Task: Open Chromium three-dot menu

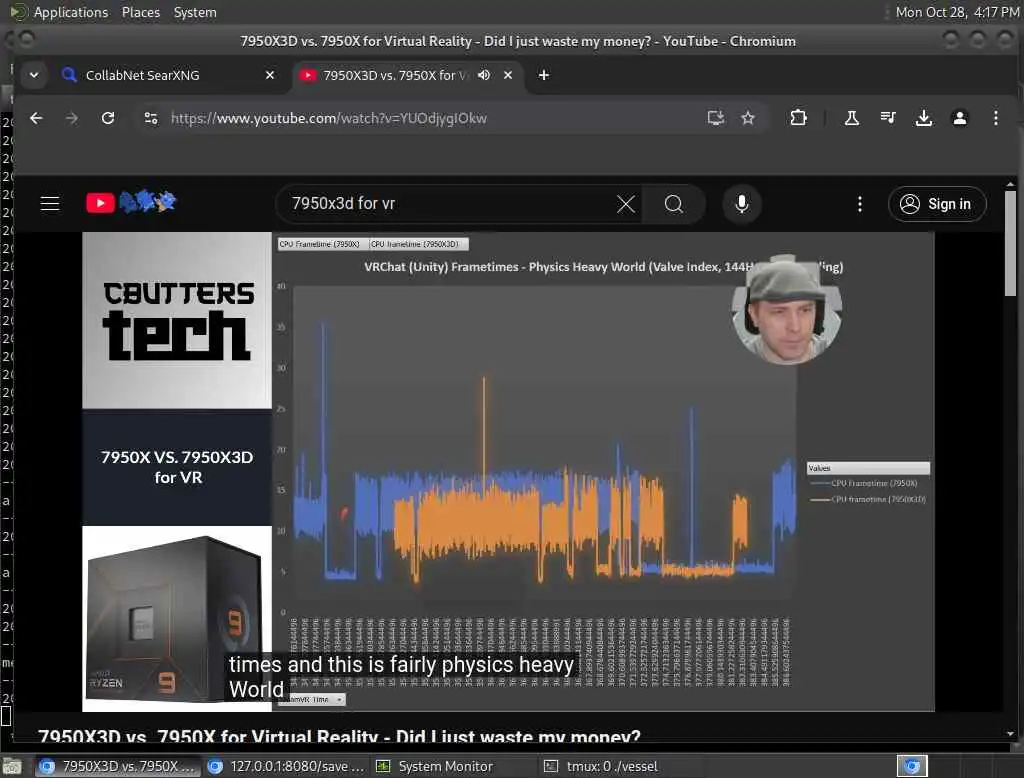Action: [x=995, y=118]
